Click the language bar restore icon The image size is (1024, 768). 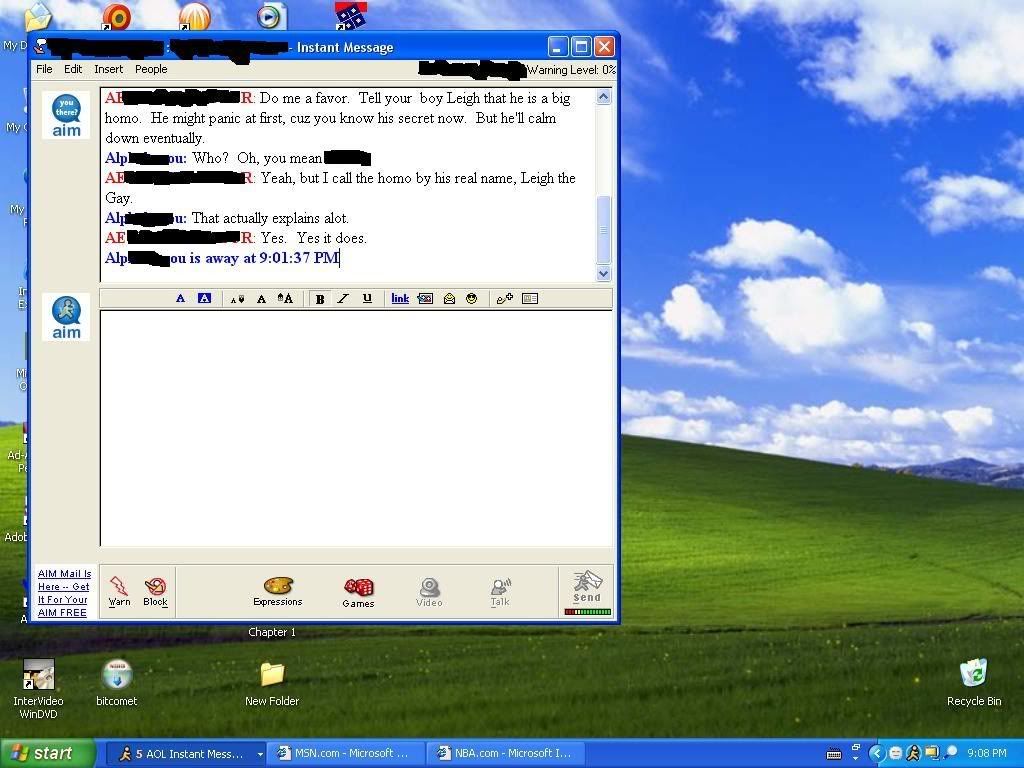click(x=856, y=748)
